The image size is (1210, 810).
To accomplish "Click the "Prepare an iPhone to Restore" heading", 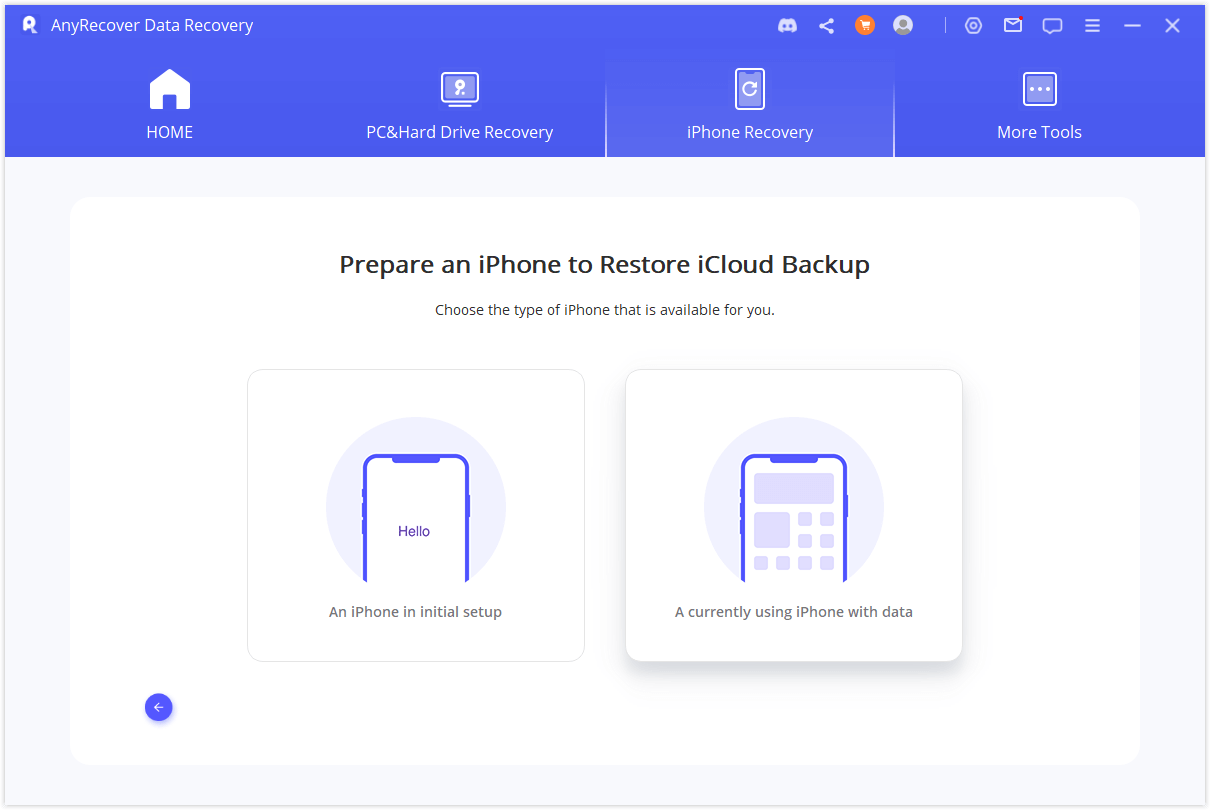I will 604,265.
